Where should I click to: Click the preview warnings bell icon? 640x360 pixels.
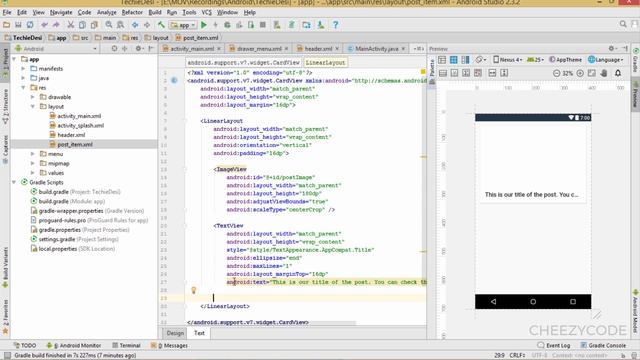click(618, 73)
